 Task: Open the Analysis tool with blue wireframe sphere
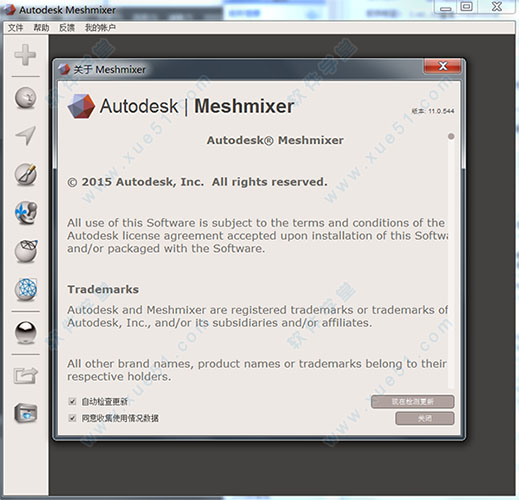(x=26, y=289)
